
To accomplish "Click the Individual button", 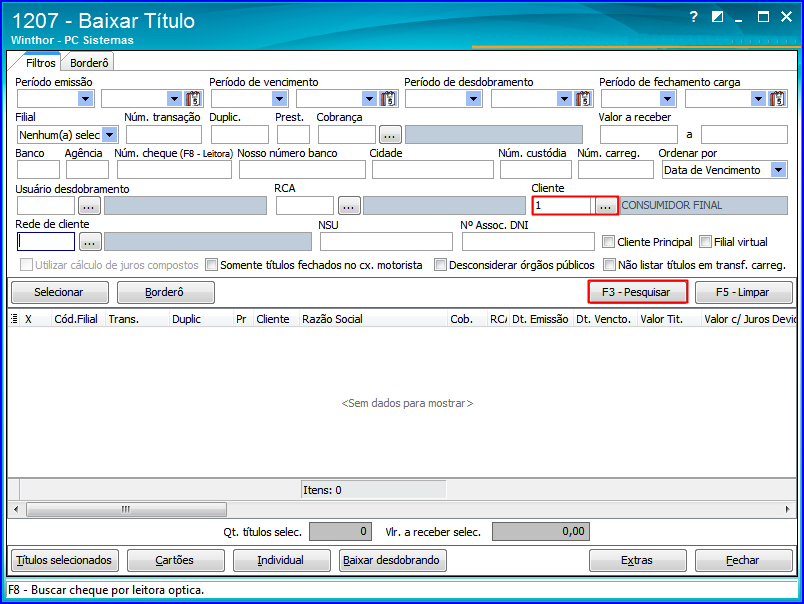I will (282, 560).
